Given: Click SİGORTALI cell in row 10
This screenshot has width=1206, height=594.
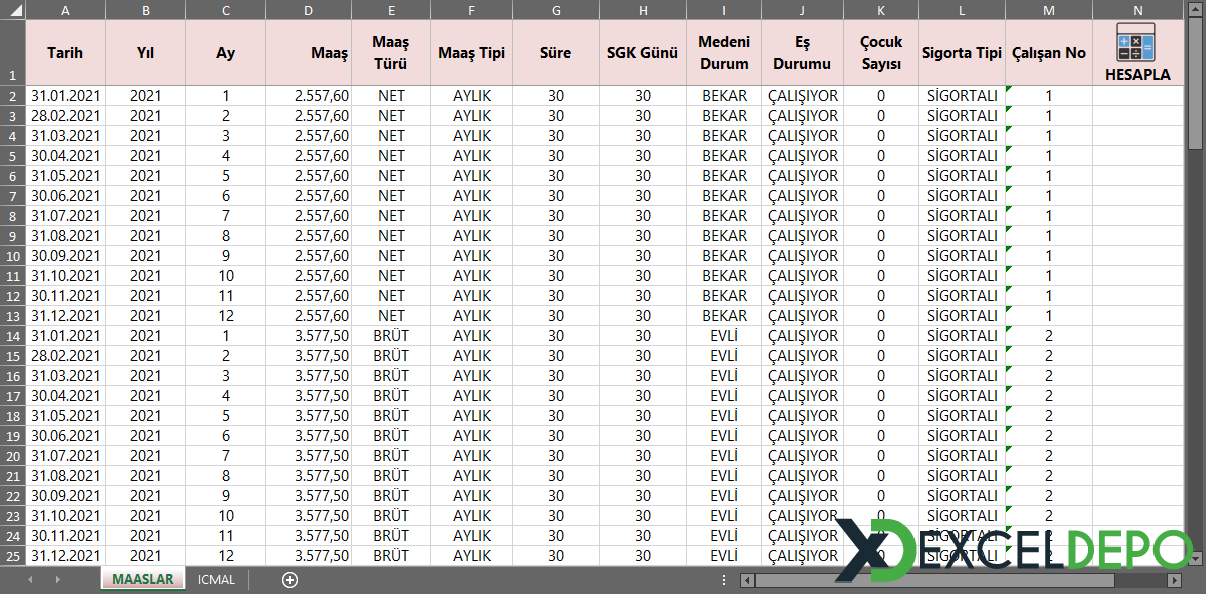Looking at the screenshot, I should coord(962,256).
